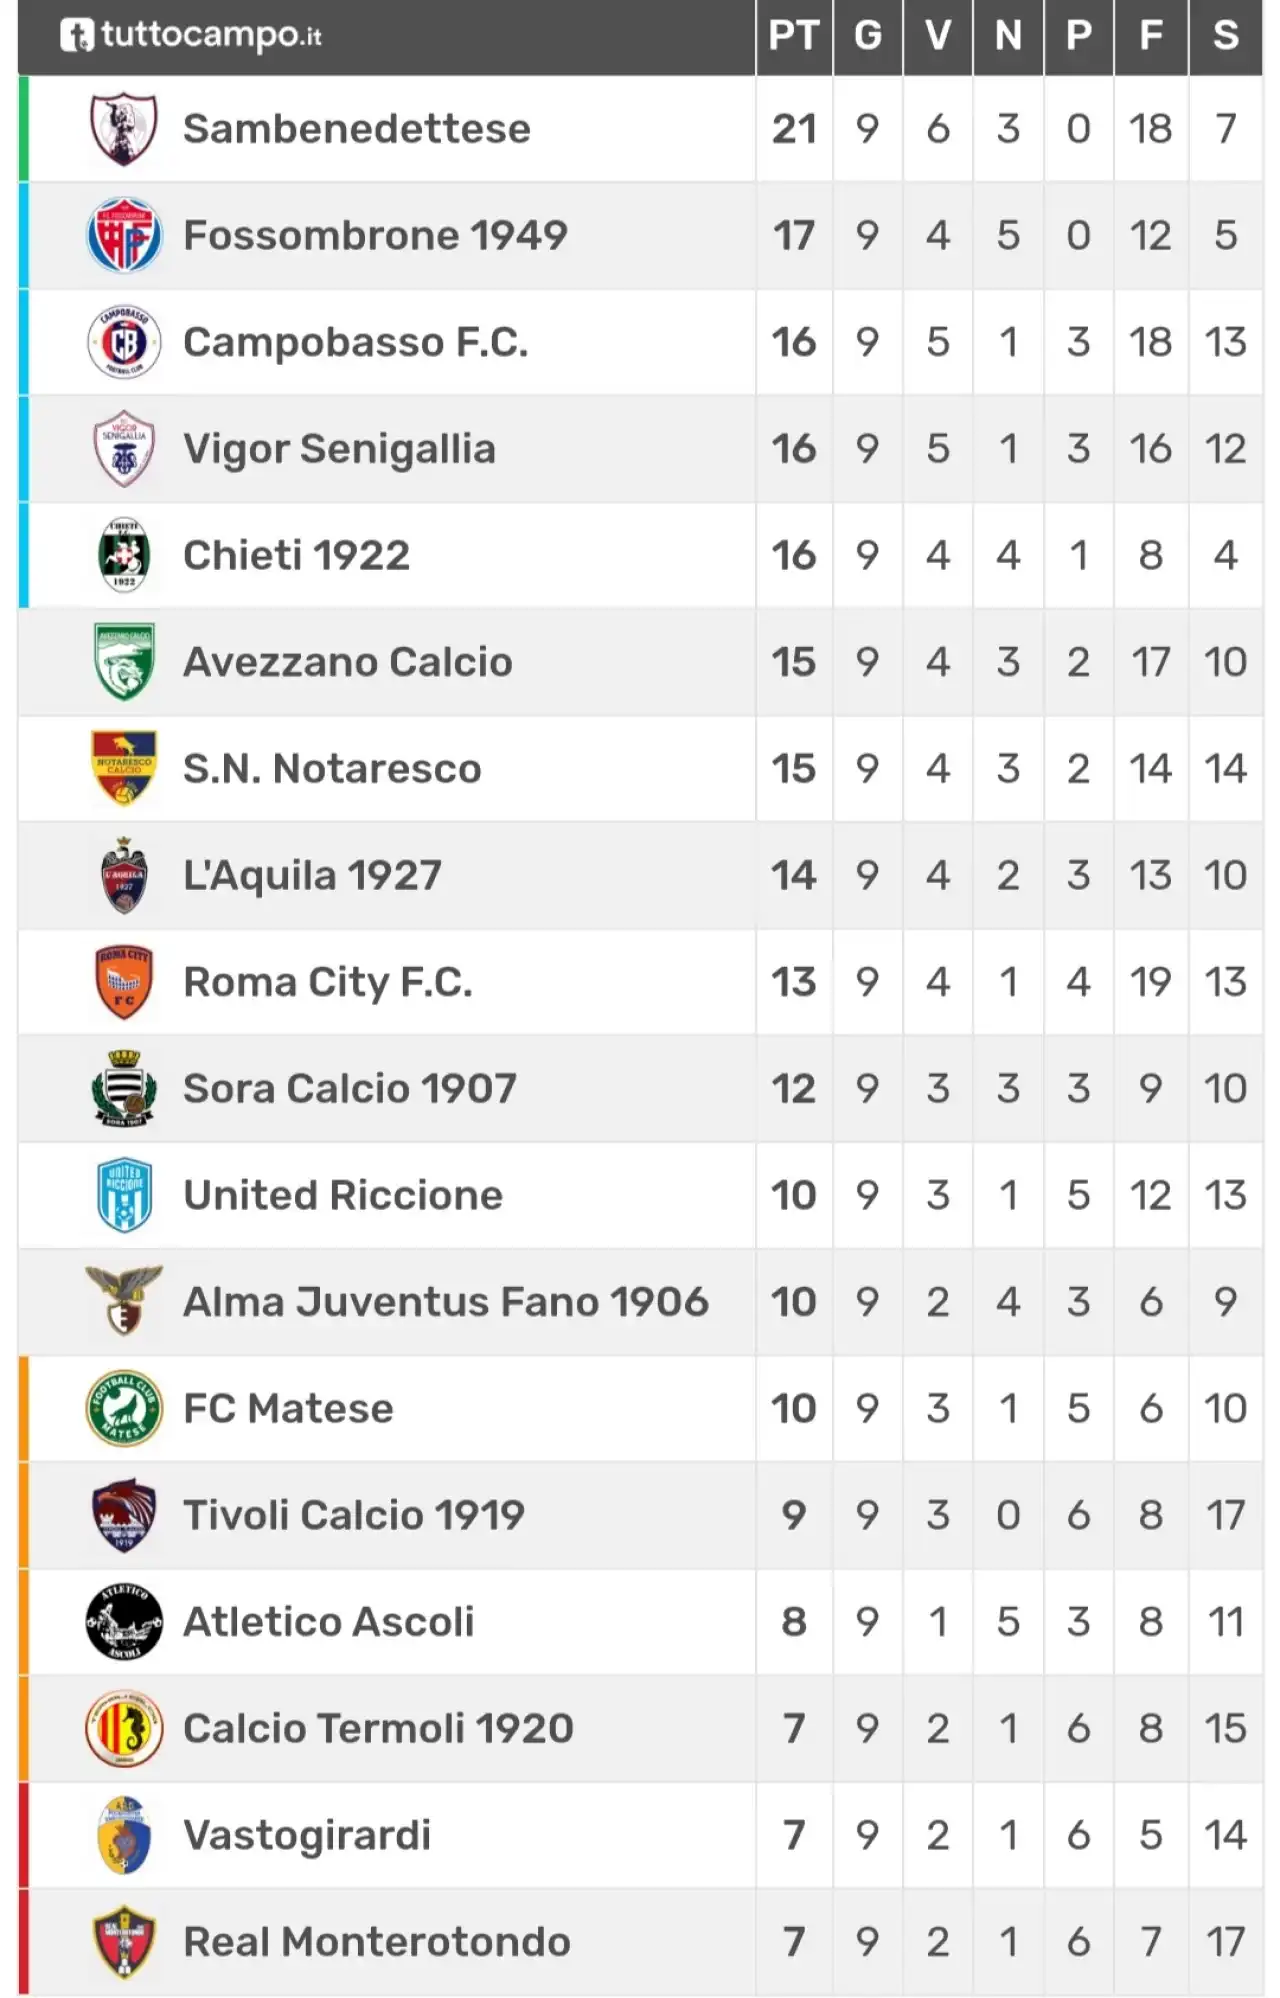The height and width of the screenshot is (1998, 1280).
Task: Select the Alma Juventus Fano 1906 name
Action: (446, 1302)
